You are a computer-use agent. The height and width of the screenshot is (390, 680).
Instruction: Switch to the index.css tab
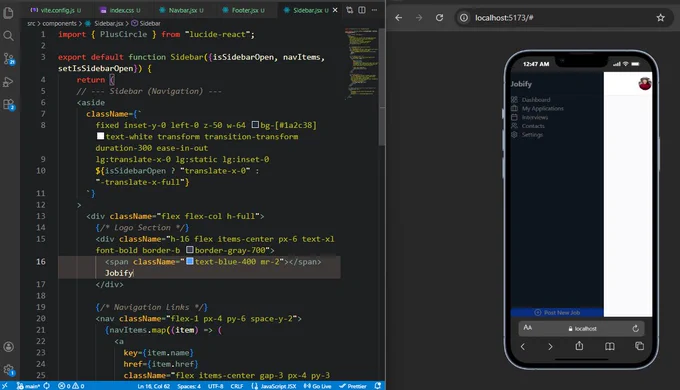click(x=120, y=10)
